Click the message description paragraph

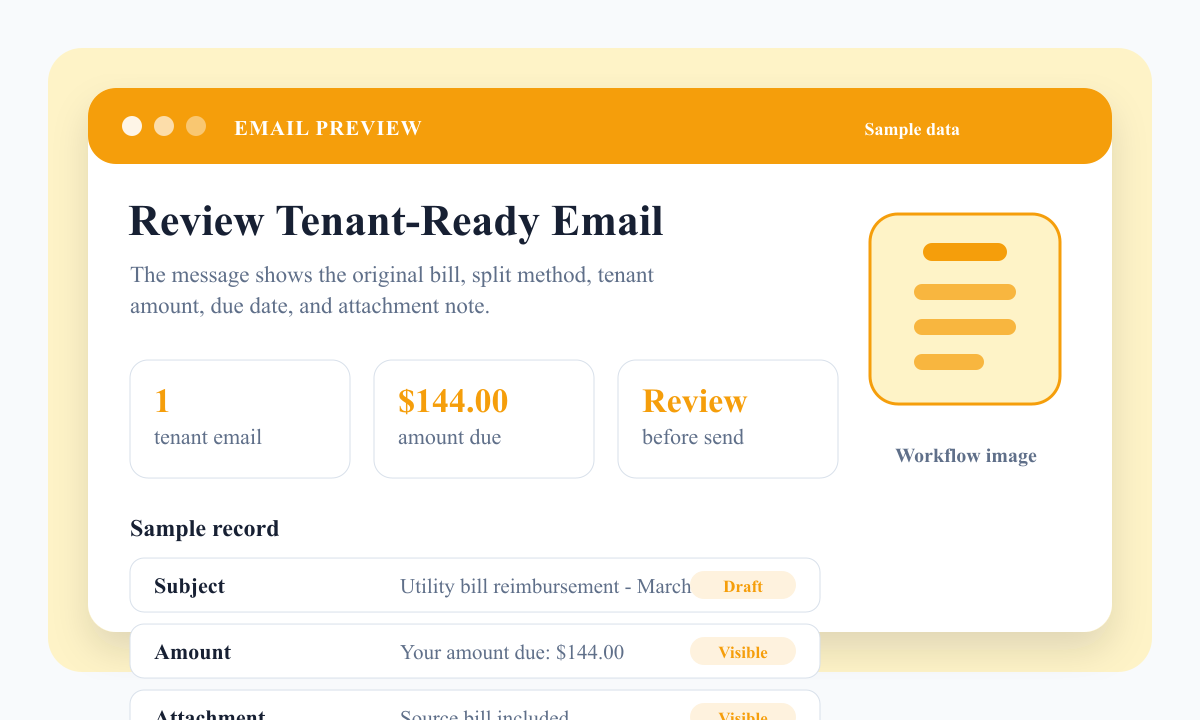[x=392, y=290]
